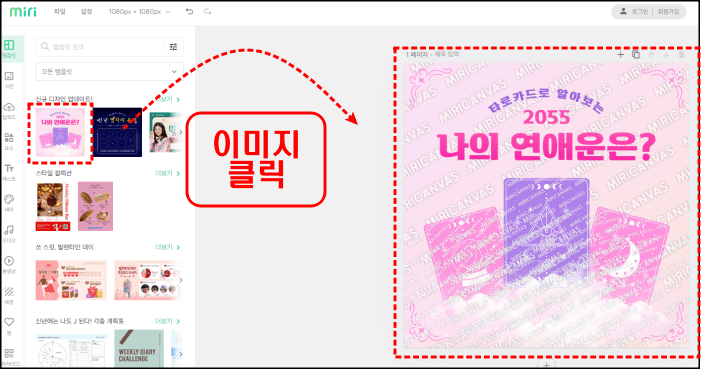Click the 나의 연애운은? canvas headline
701x369 pixels.
coord(546,147)
